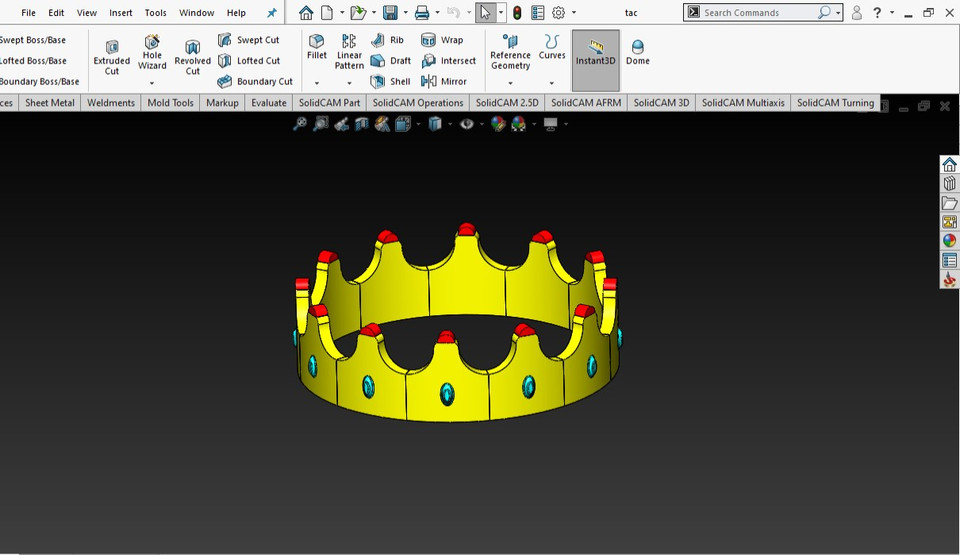The height and width of the screenshot is (555, 960).
Task: Click the Help question mark button
Action: tap(877, 12)
